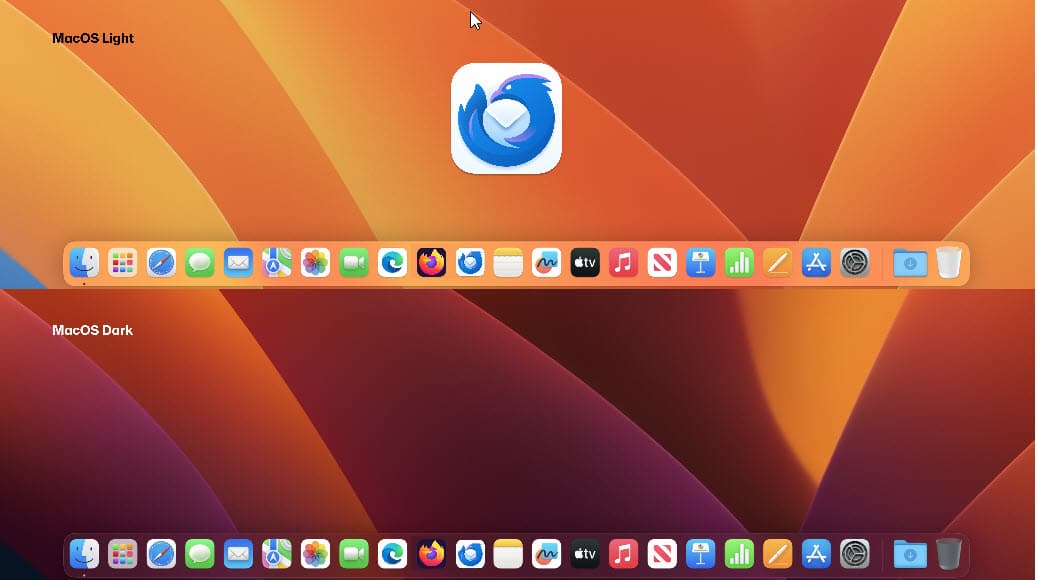The width and height of the screenshot is (1037, 580).
Task: Launch Pages from the light dock
Action: pos(777,263)
